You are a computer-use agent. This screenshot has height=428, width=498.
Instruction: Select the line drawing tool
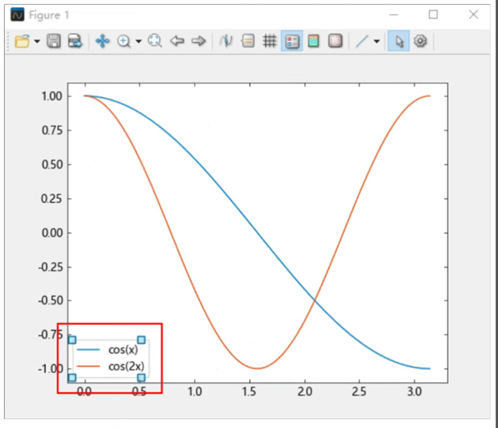pyautogui.click(x=362, y=41)
